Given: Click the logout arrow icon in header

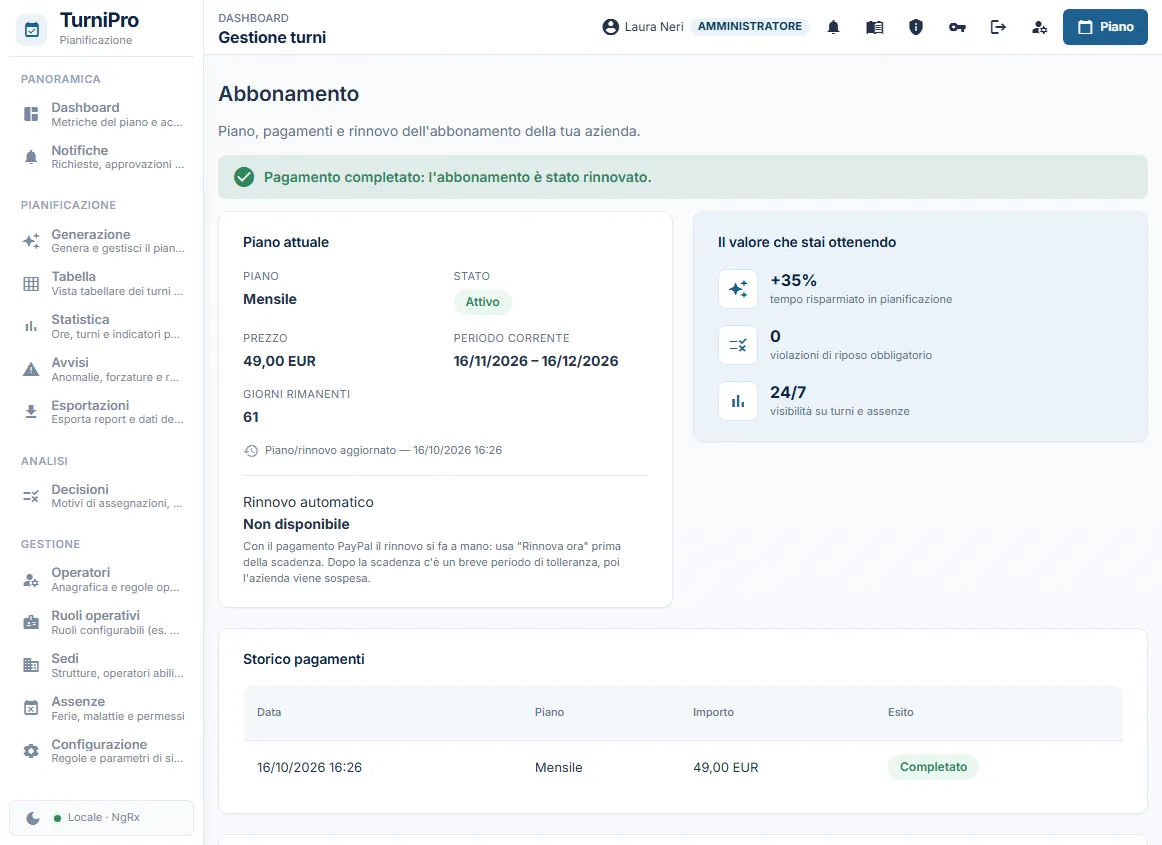Looking at the screenshot, I should point(998,27).
